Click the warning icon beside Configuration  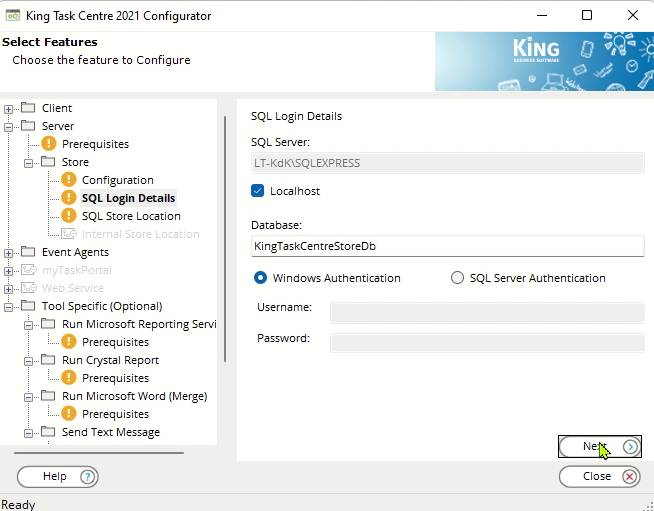[69, 180]
